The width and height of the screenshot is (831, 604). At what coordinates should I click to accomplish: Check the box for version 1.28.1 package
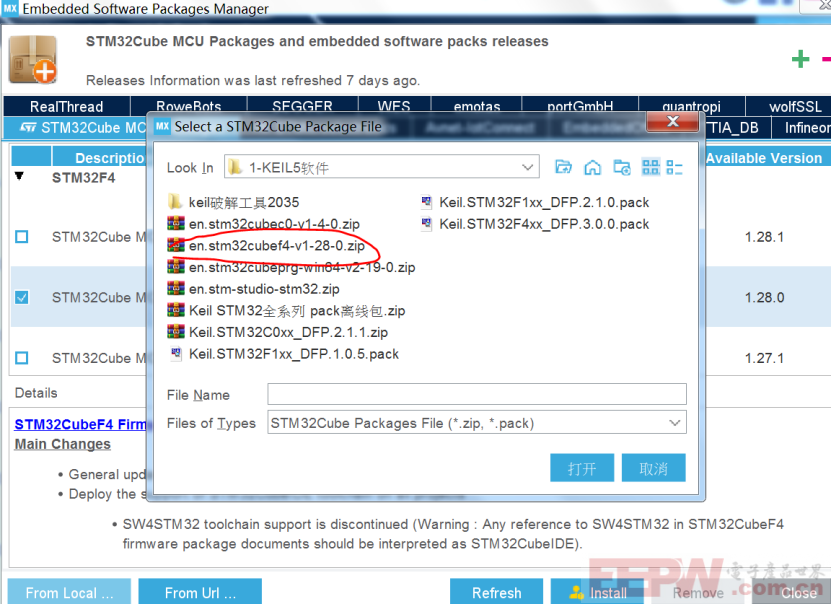tap(22, 236)
